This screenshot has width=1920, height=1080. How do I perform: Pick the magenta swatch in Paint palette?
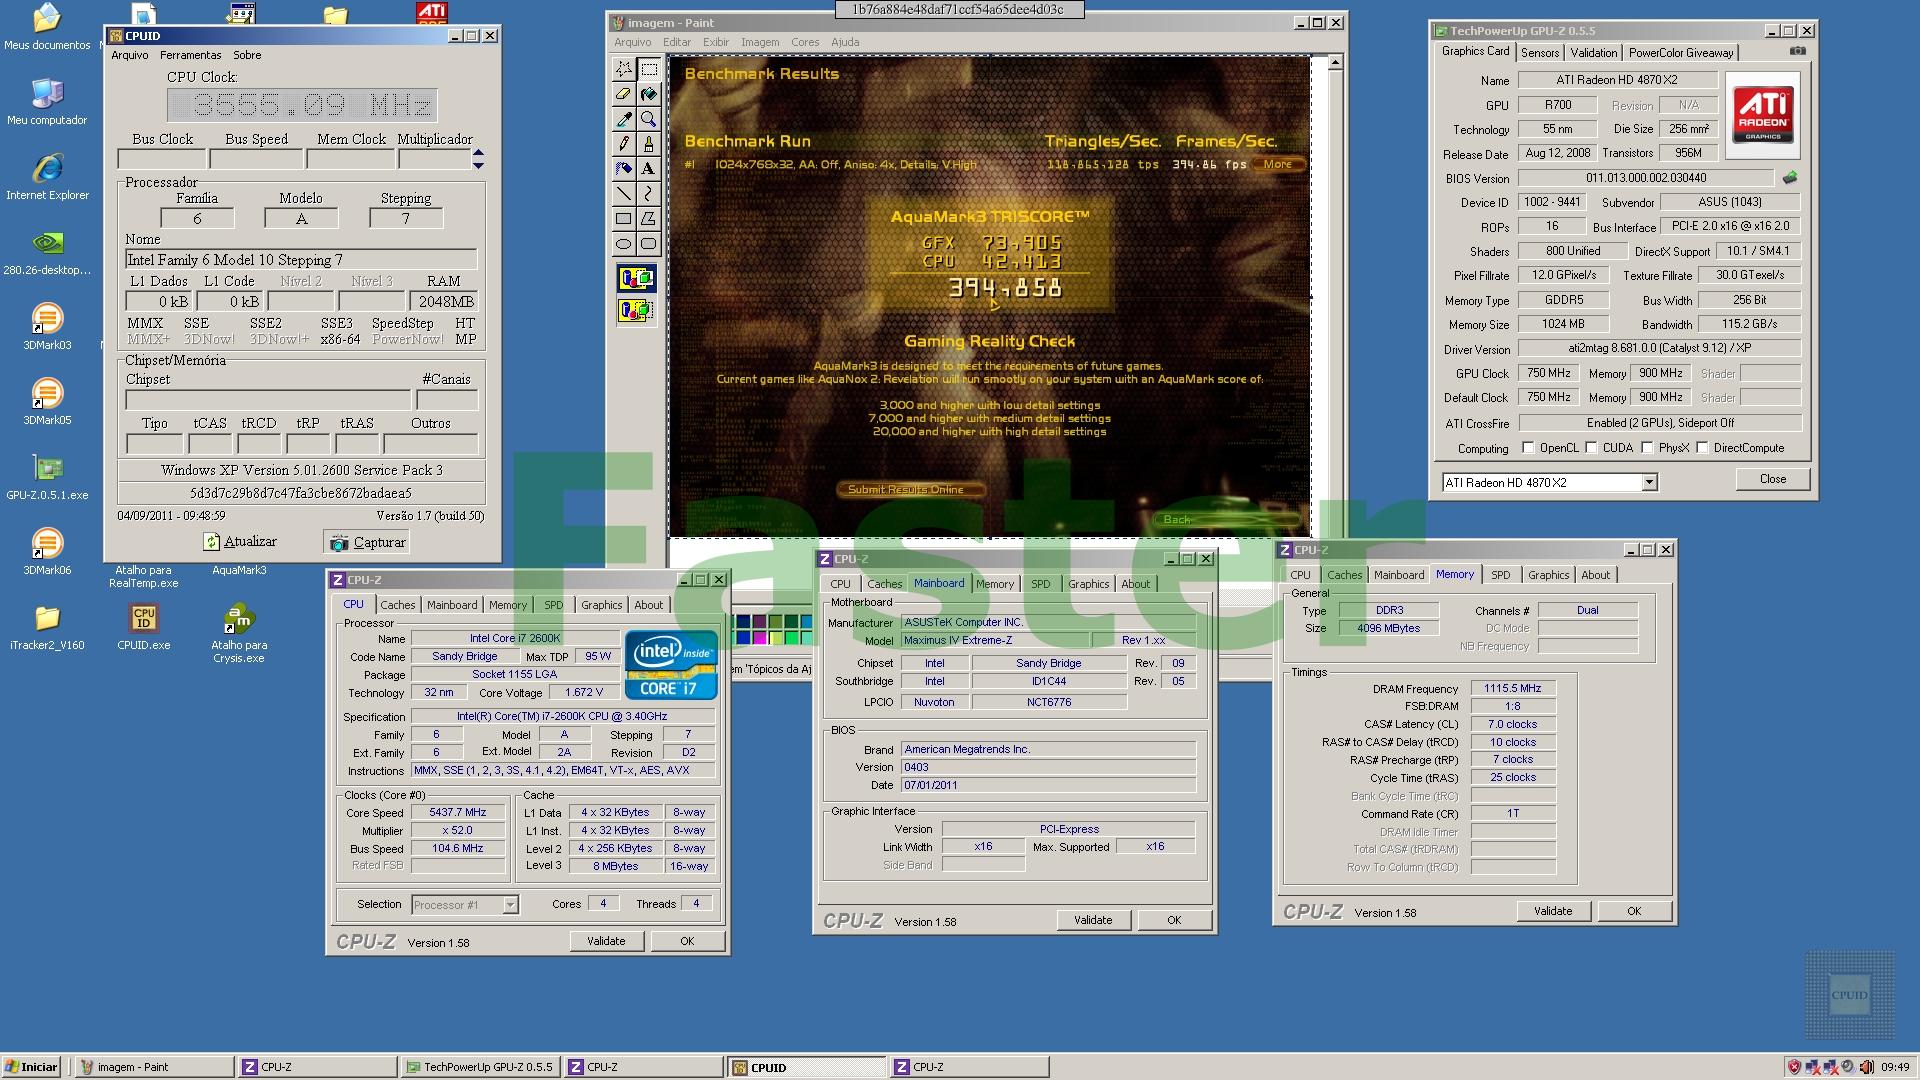coord(759,638)
